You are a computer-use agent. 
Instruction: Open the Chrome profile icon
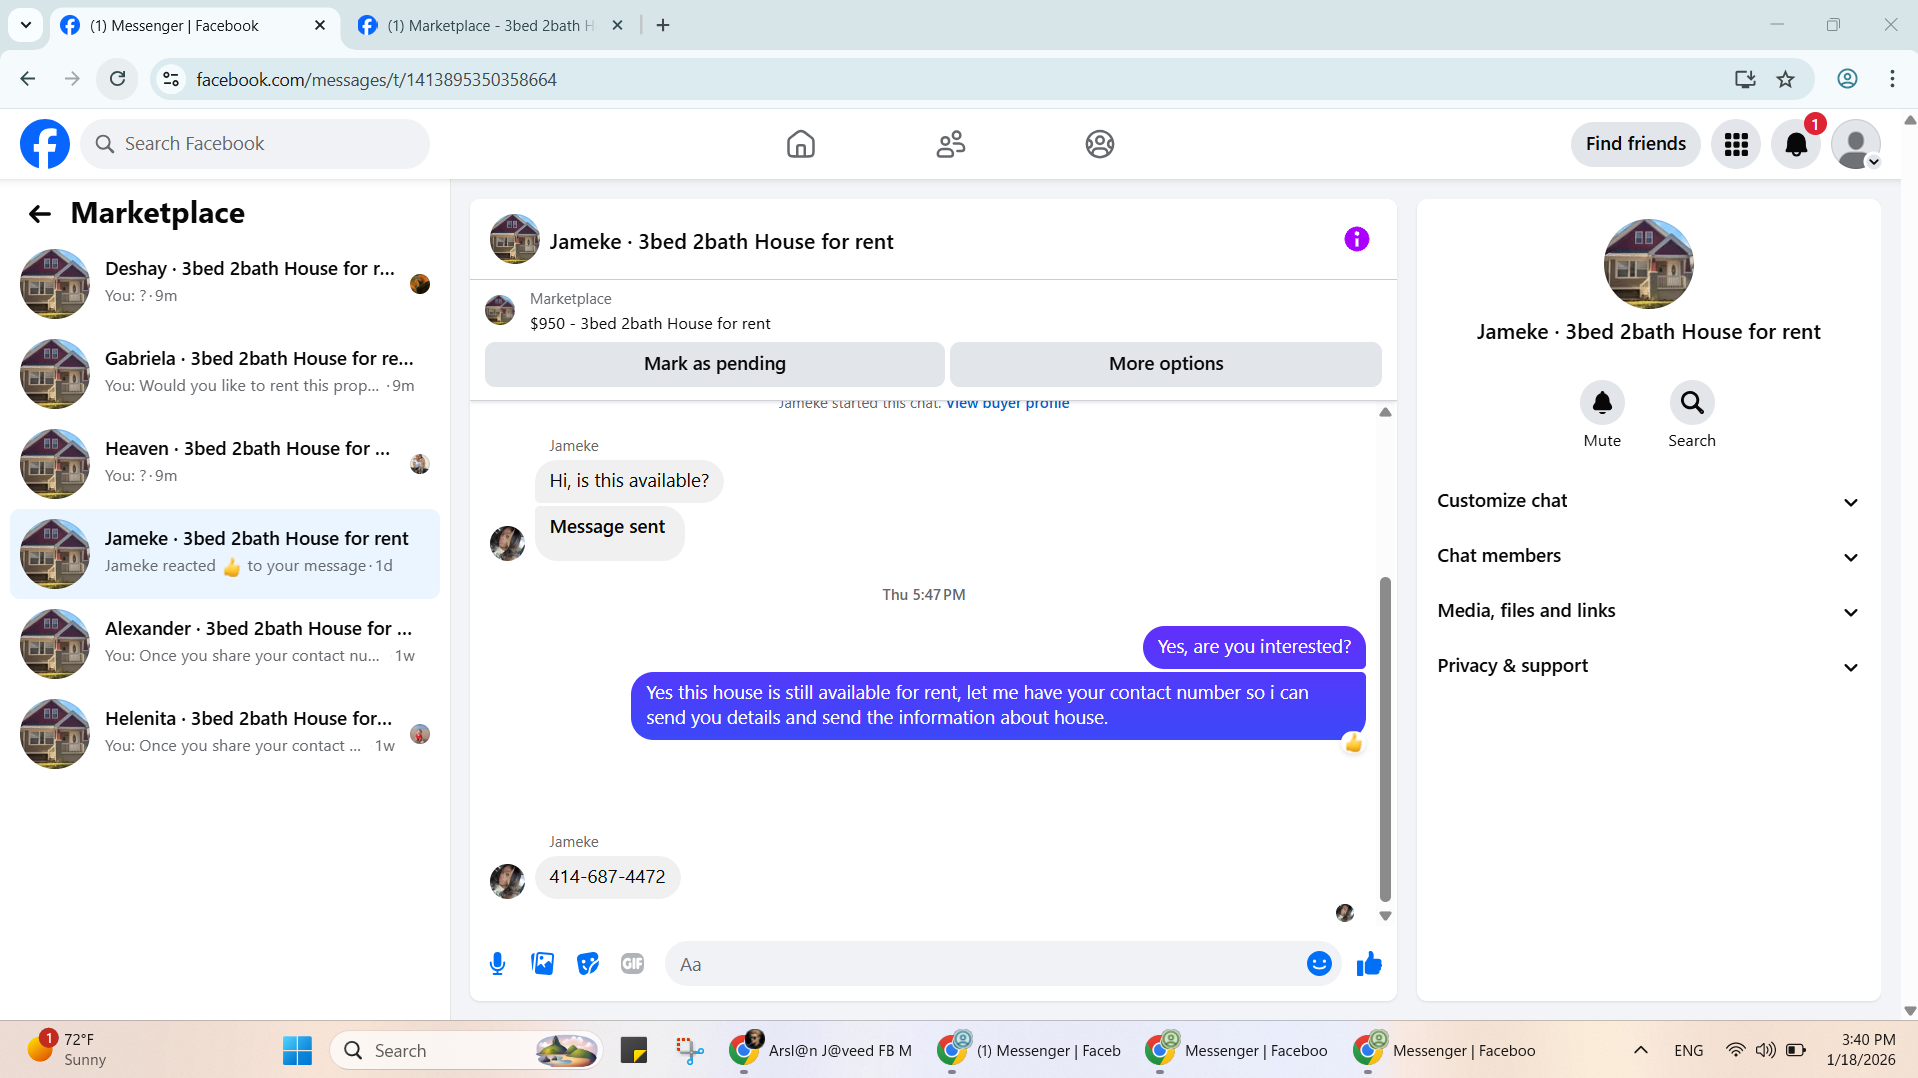tap(1846, 79)
